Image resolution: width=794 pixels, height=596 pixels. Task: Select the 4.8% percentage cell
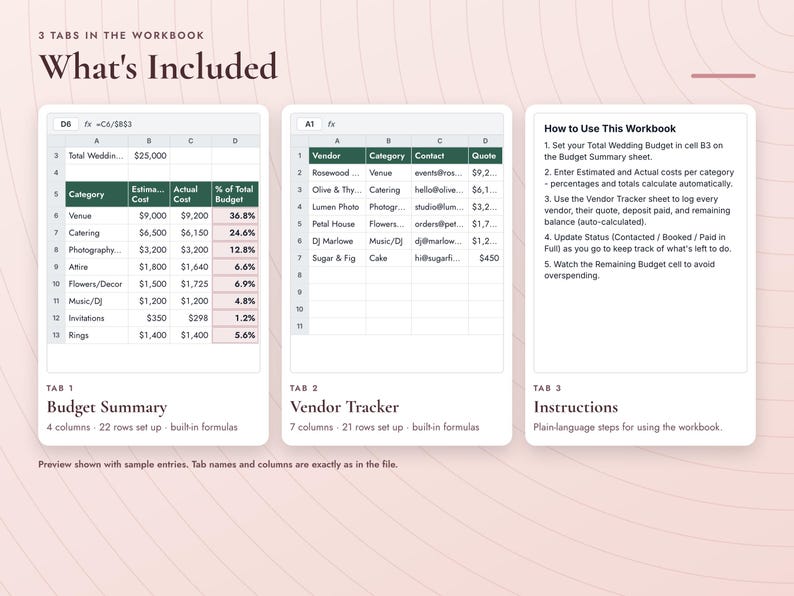pyautogui.click(x=235, y=301)
